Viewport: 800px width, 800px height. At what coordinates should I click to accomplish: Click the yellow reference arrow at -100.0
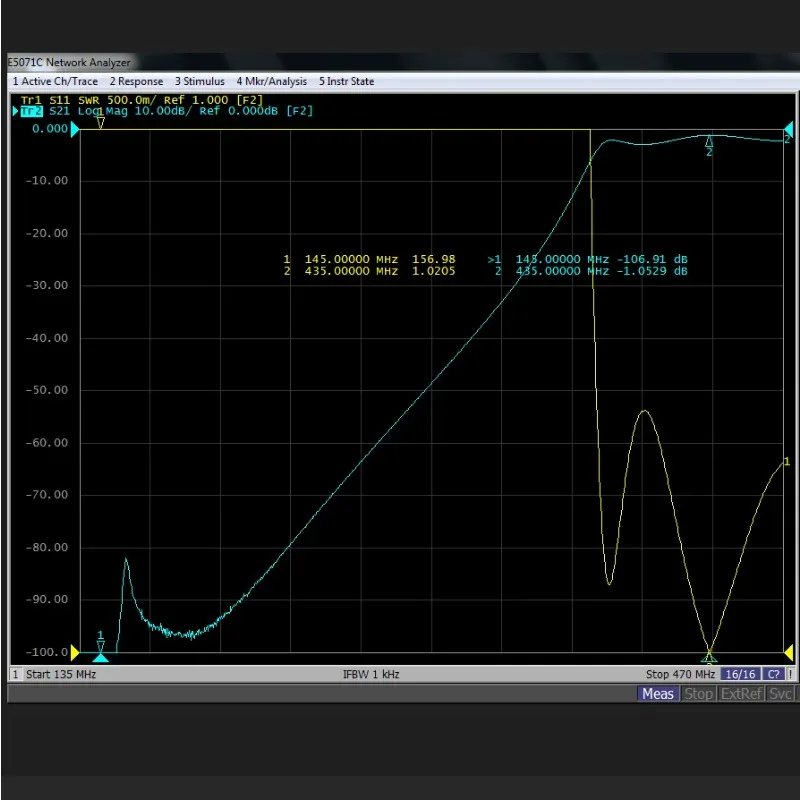pyautogui.click(x=76, y=652)
